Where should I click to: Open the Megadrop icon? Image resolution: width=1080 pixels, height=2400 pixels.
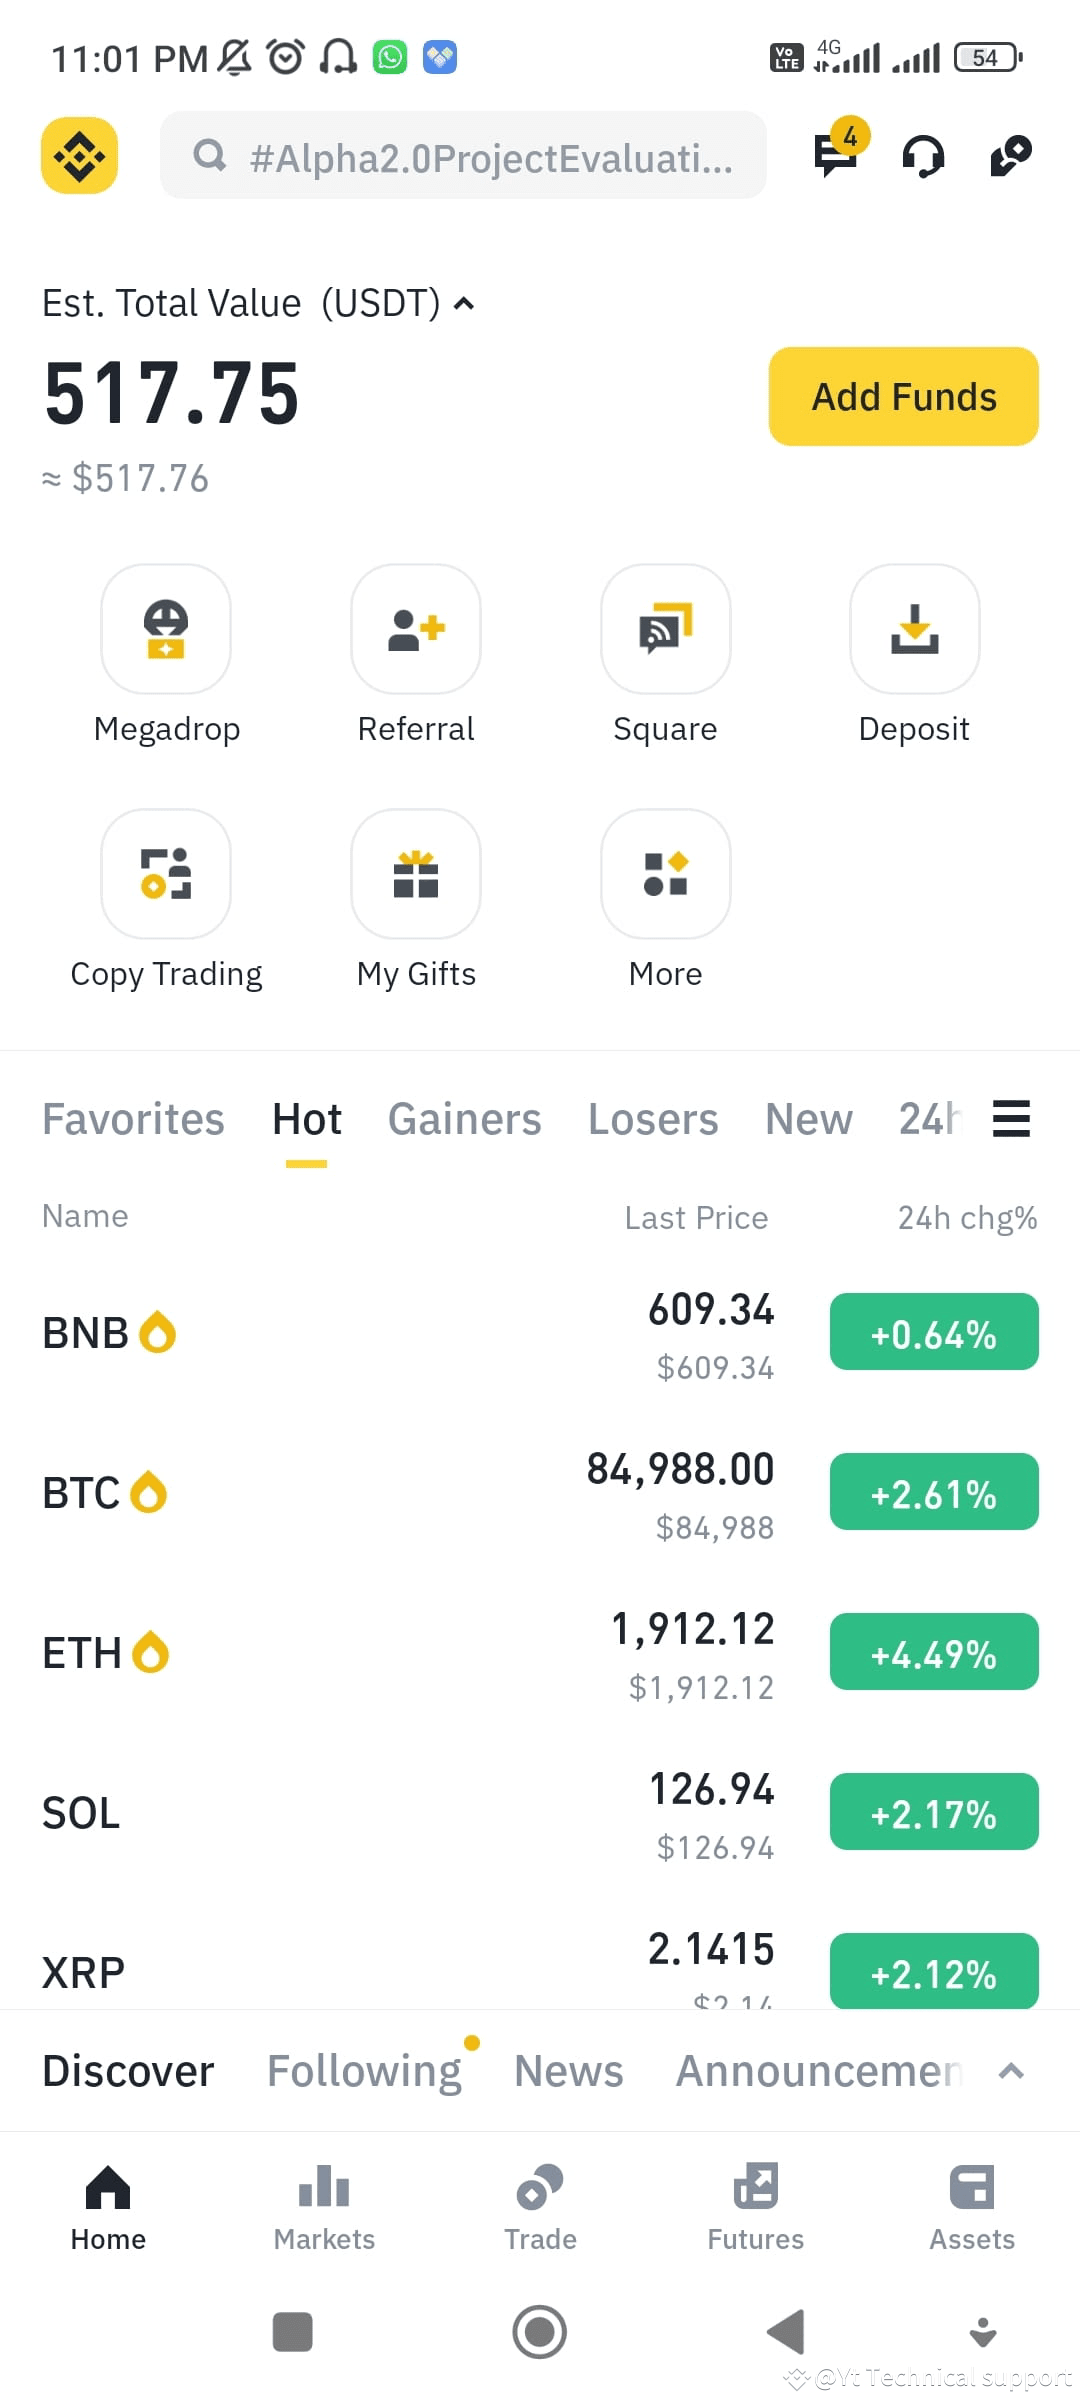click(x=166, y=629)
